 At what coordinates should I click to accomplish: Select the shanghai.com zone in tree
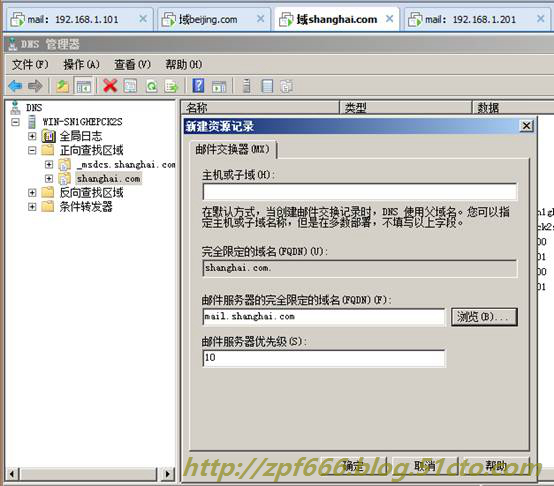[x=108, y=179]
